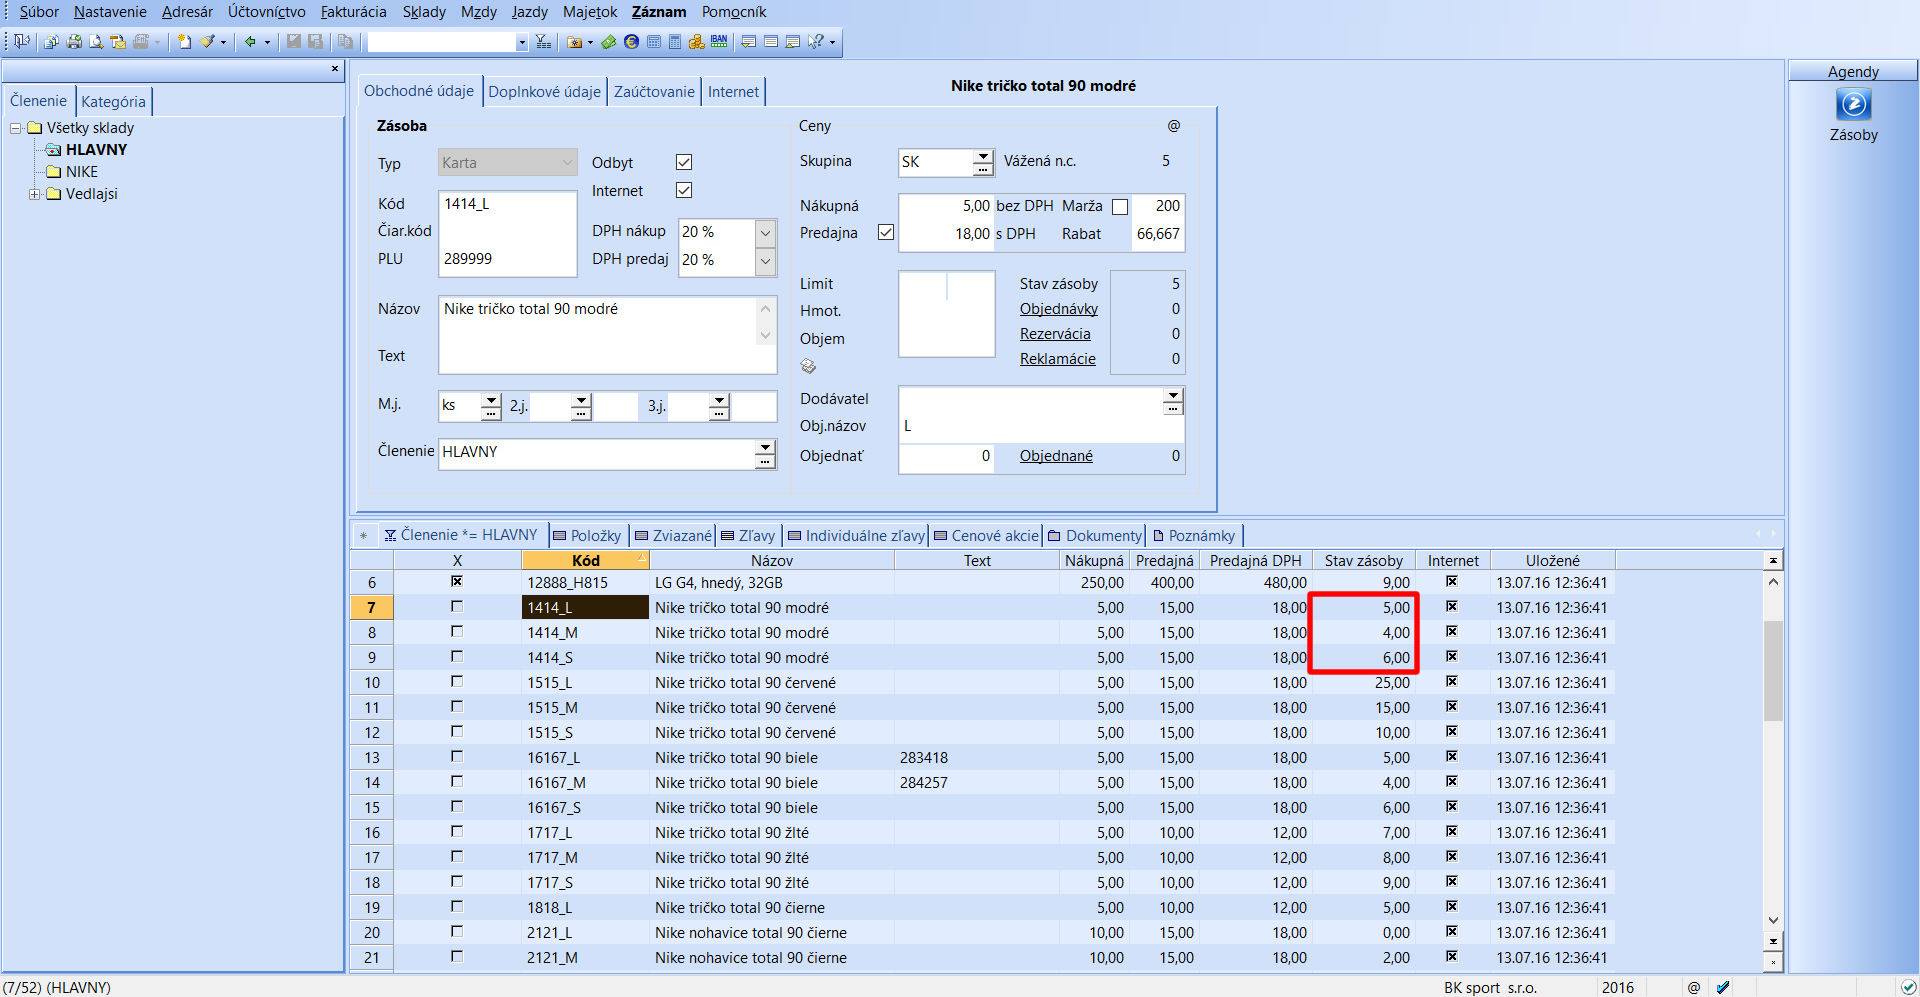Screen dimensions: 1920x997
Task: Click the first note panel toolbar icon
Action: (749, 42)
